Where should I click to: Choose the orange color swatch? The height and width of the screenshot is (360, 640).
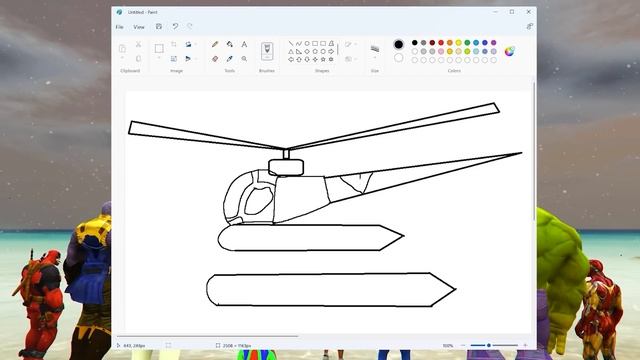pyautogui.click(x=450, y=42)
